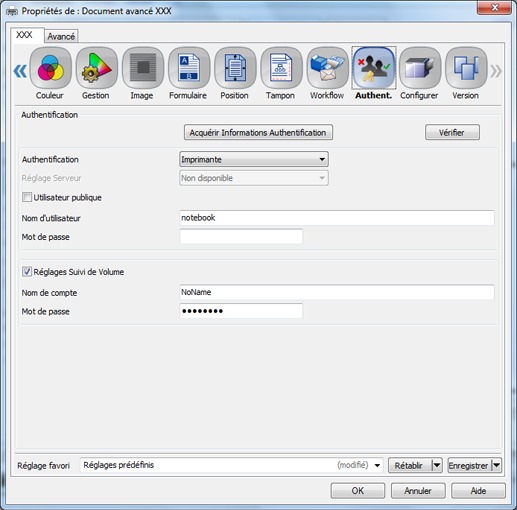517x510 pixels.
Task: Open the Couleur settings icon
Action: (x=50, y=68)
